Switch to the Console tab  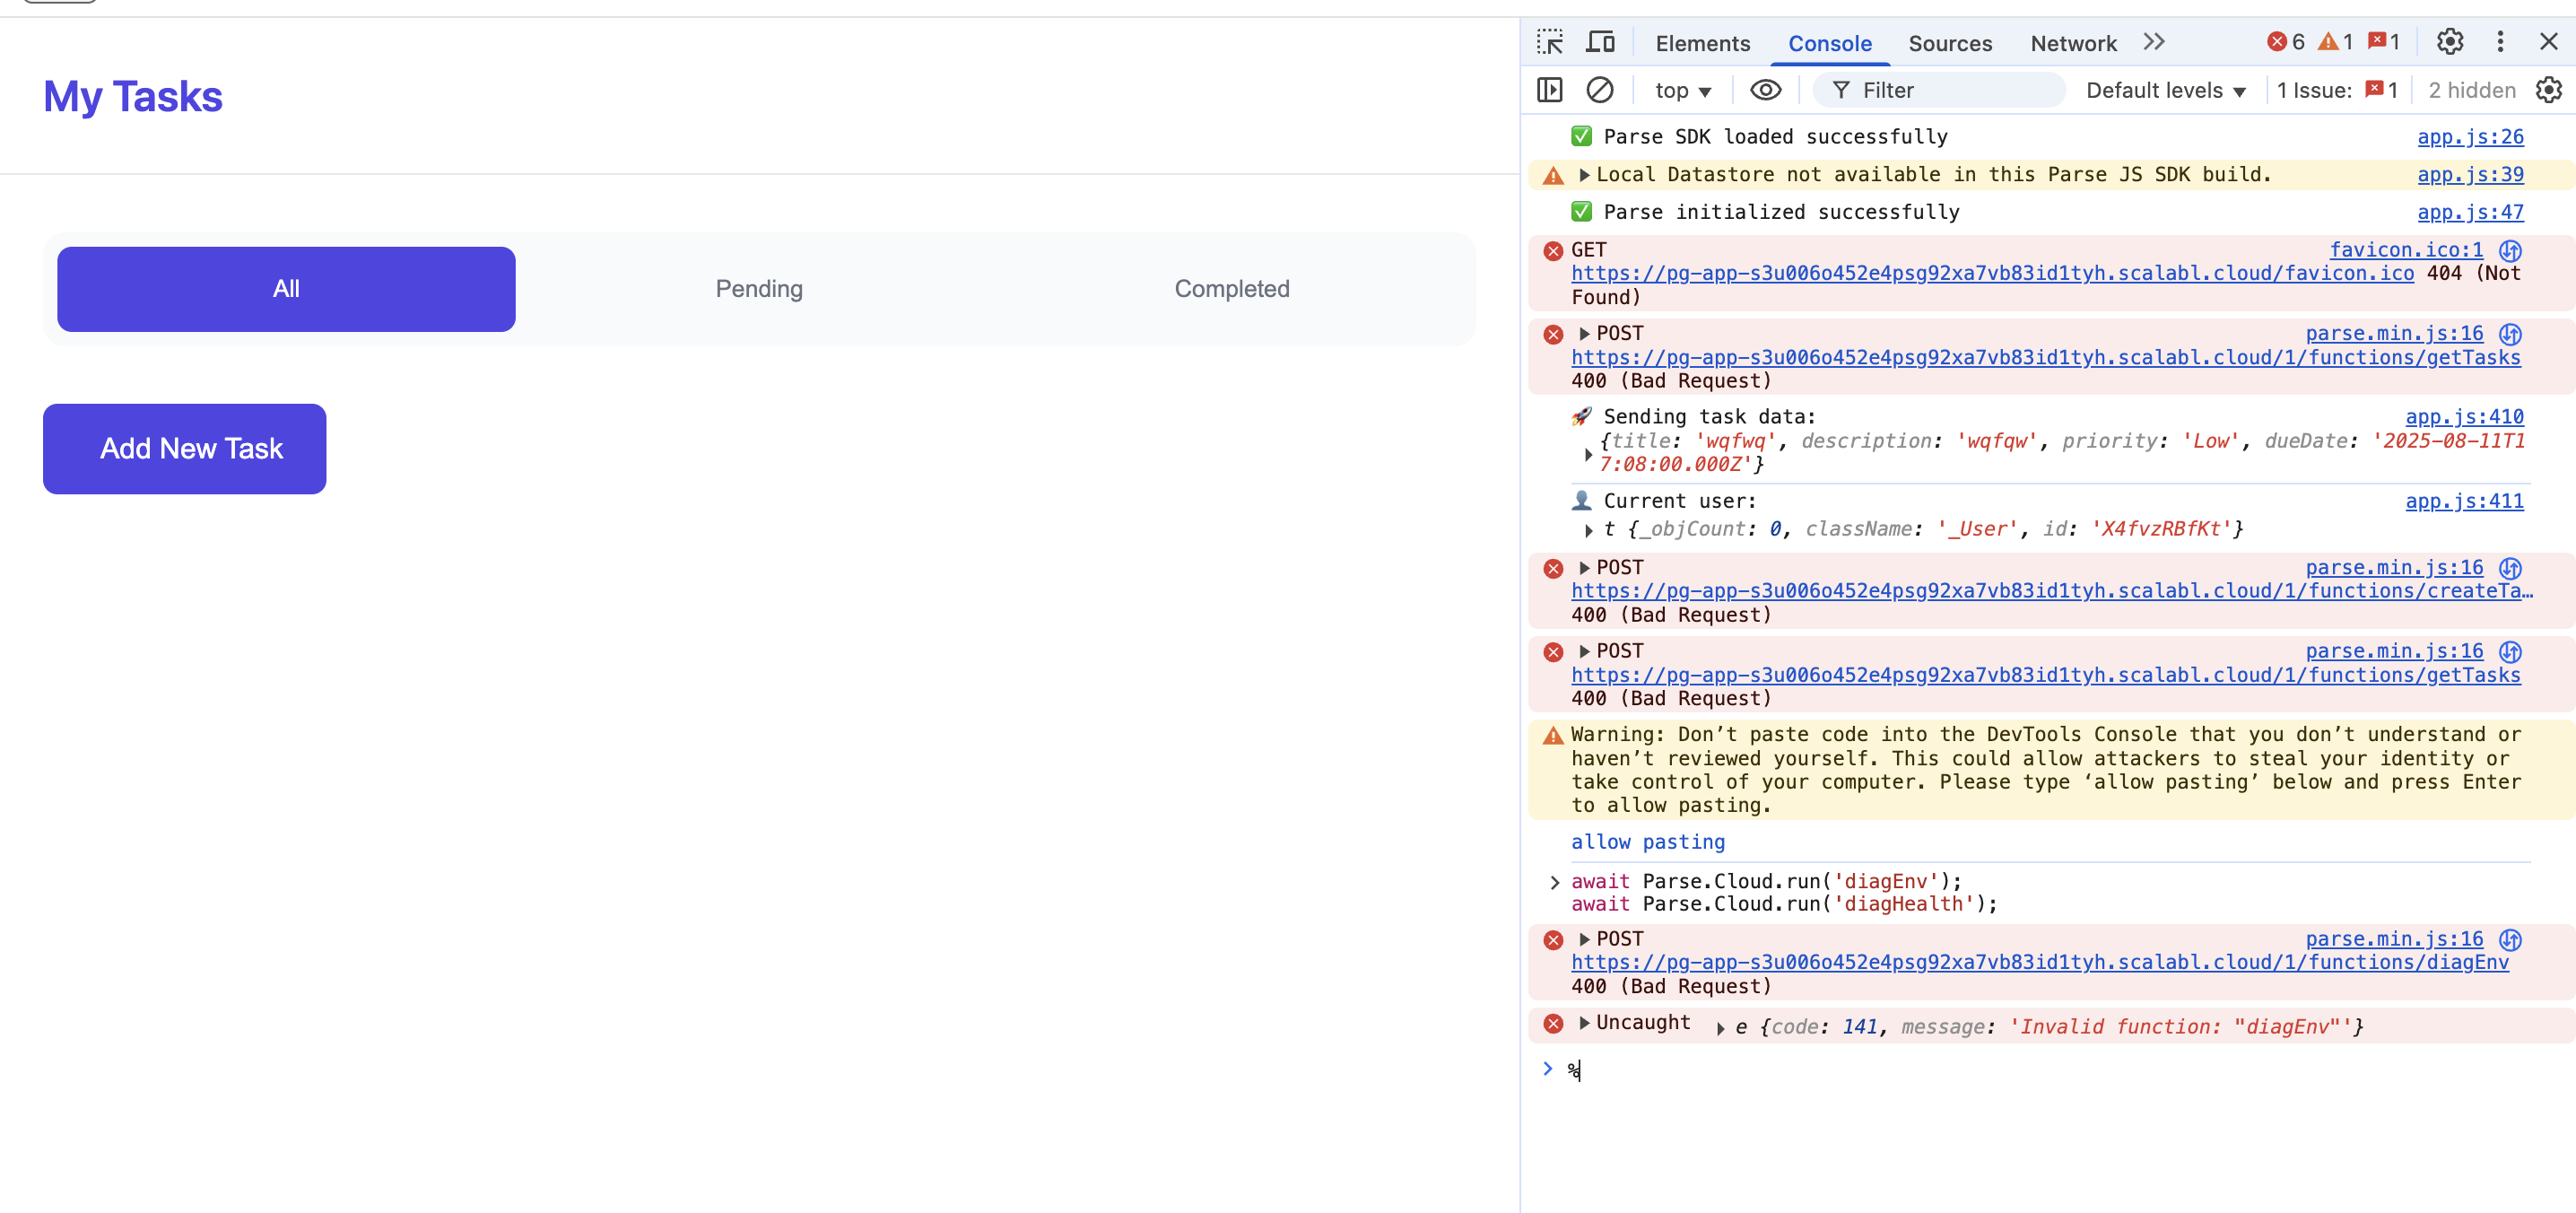(x=1829, y=43)
